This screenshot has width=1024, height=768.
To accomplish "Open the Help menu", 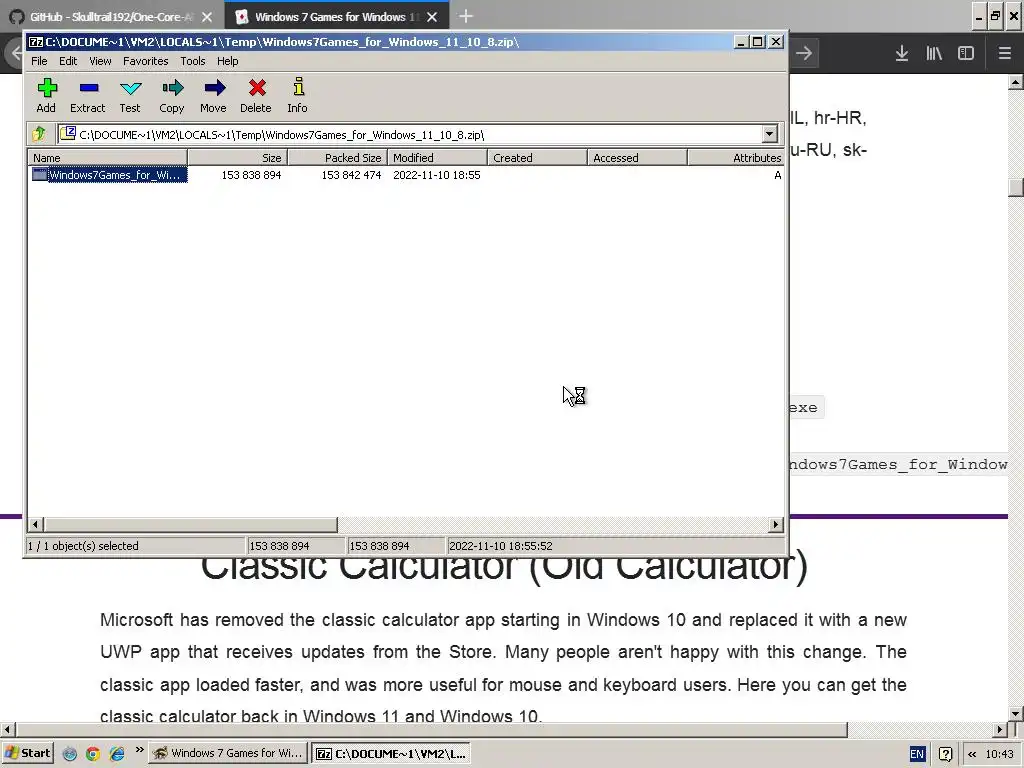I will [x=227, y=61].
